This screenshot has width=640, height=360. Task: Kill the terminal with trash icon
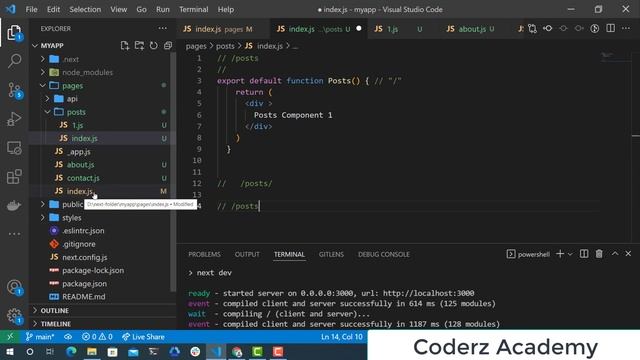coord(599,254)
